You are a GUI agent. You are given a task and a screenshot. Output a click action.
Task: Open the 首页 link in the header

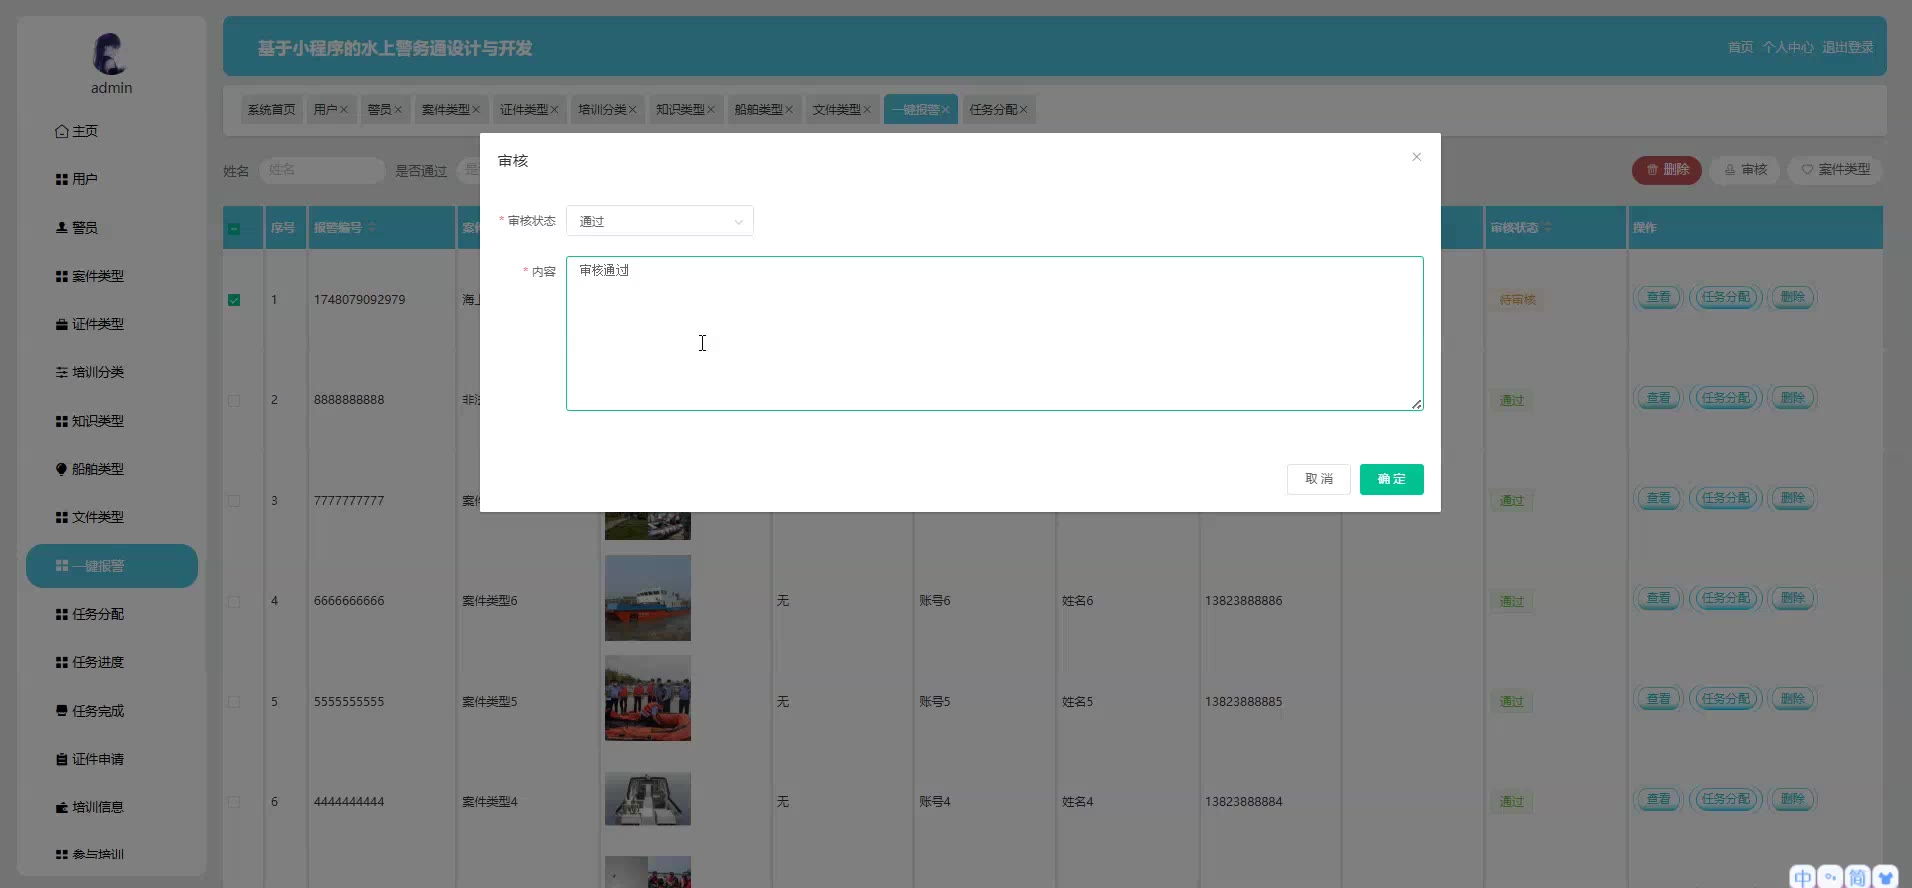coord(1740,47)
